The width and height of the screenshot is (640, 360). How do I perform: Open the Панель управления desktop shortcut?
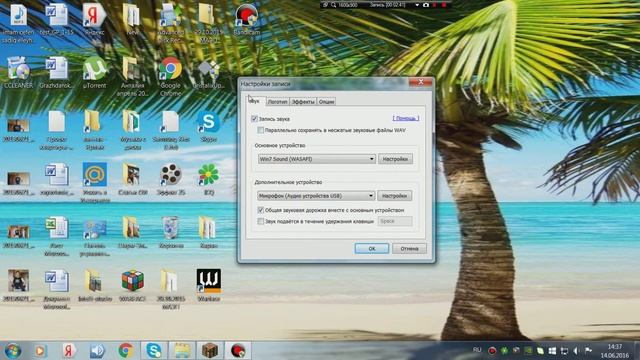point(95,237)
